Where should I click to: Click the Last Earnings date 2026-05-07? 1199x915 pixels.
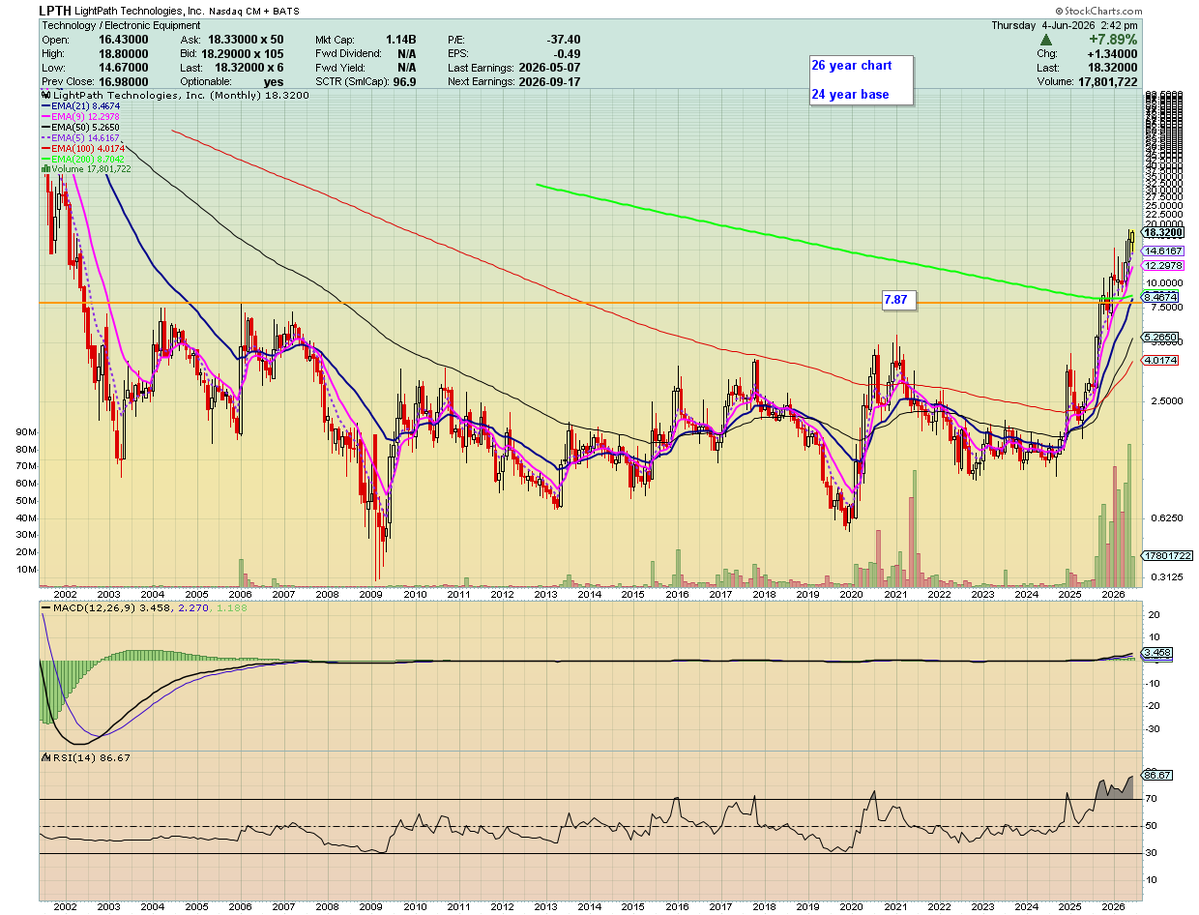pos(549,67)
